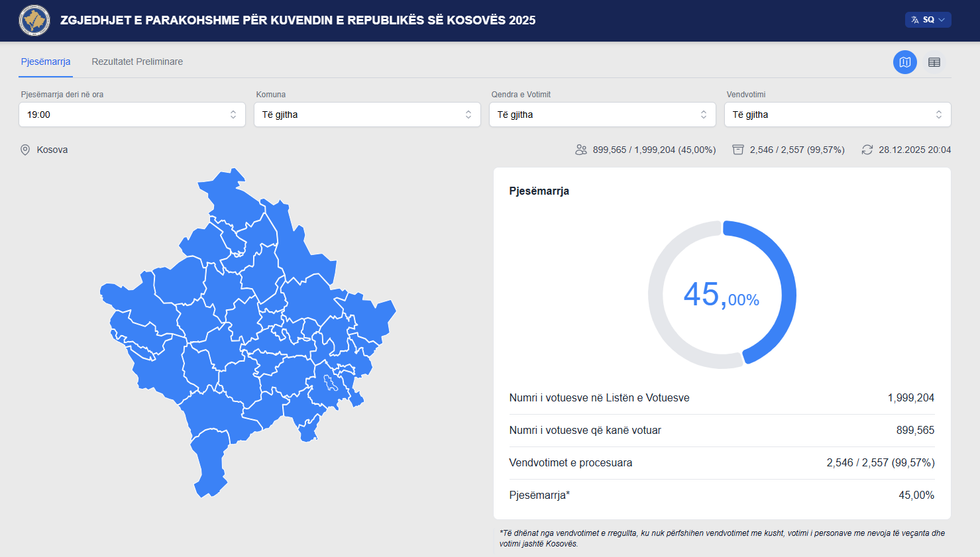
Task: Click the page title header text
Action: pyautogui.click(x=298, y=21)
